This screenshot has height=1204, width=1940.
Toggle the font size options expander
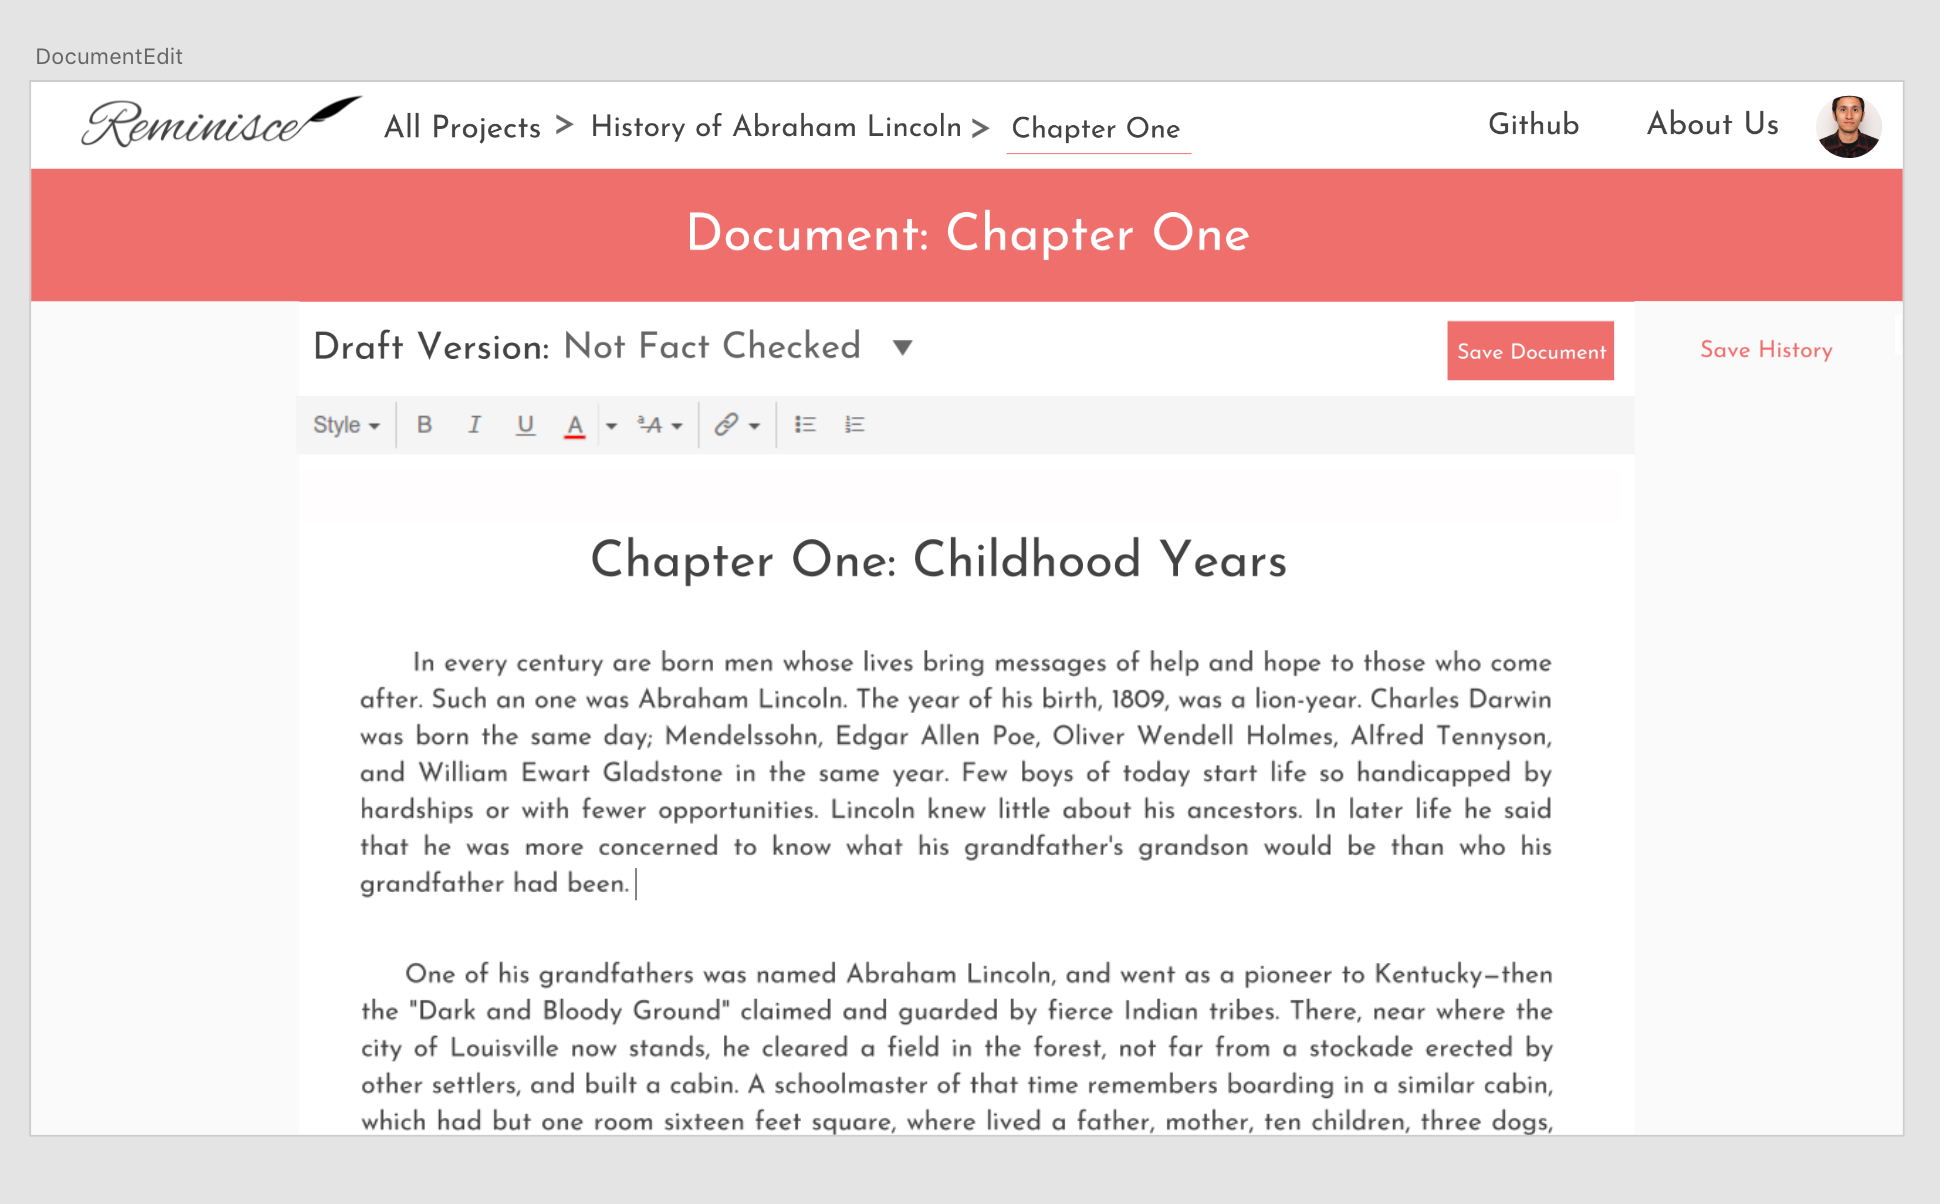click(677, 424)
